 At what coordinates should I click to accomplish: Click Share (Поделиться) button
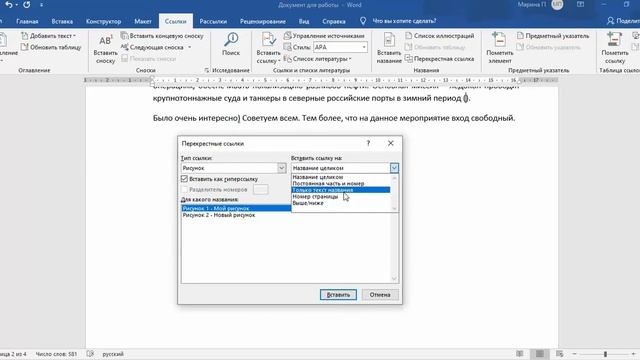pyautogui.click(x=623, y=21)
